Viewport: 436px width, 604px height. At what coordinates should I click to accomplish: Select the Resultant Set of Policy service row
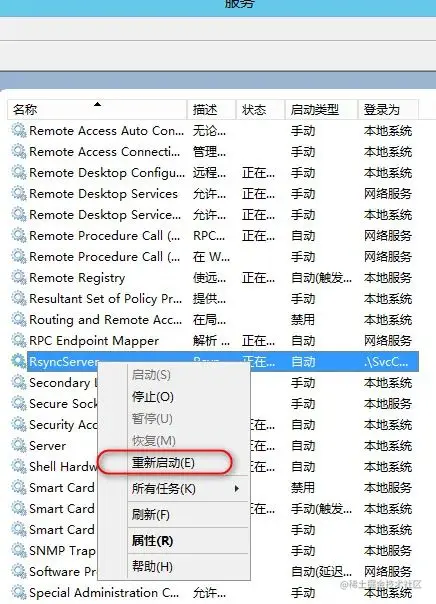click(213, 298)
